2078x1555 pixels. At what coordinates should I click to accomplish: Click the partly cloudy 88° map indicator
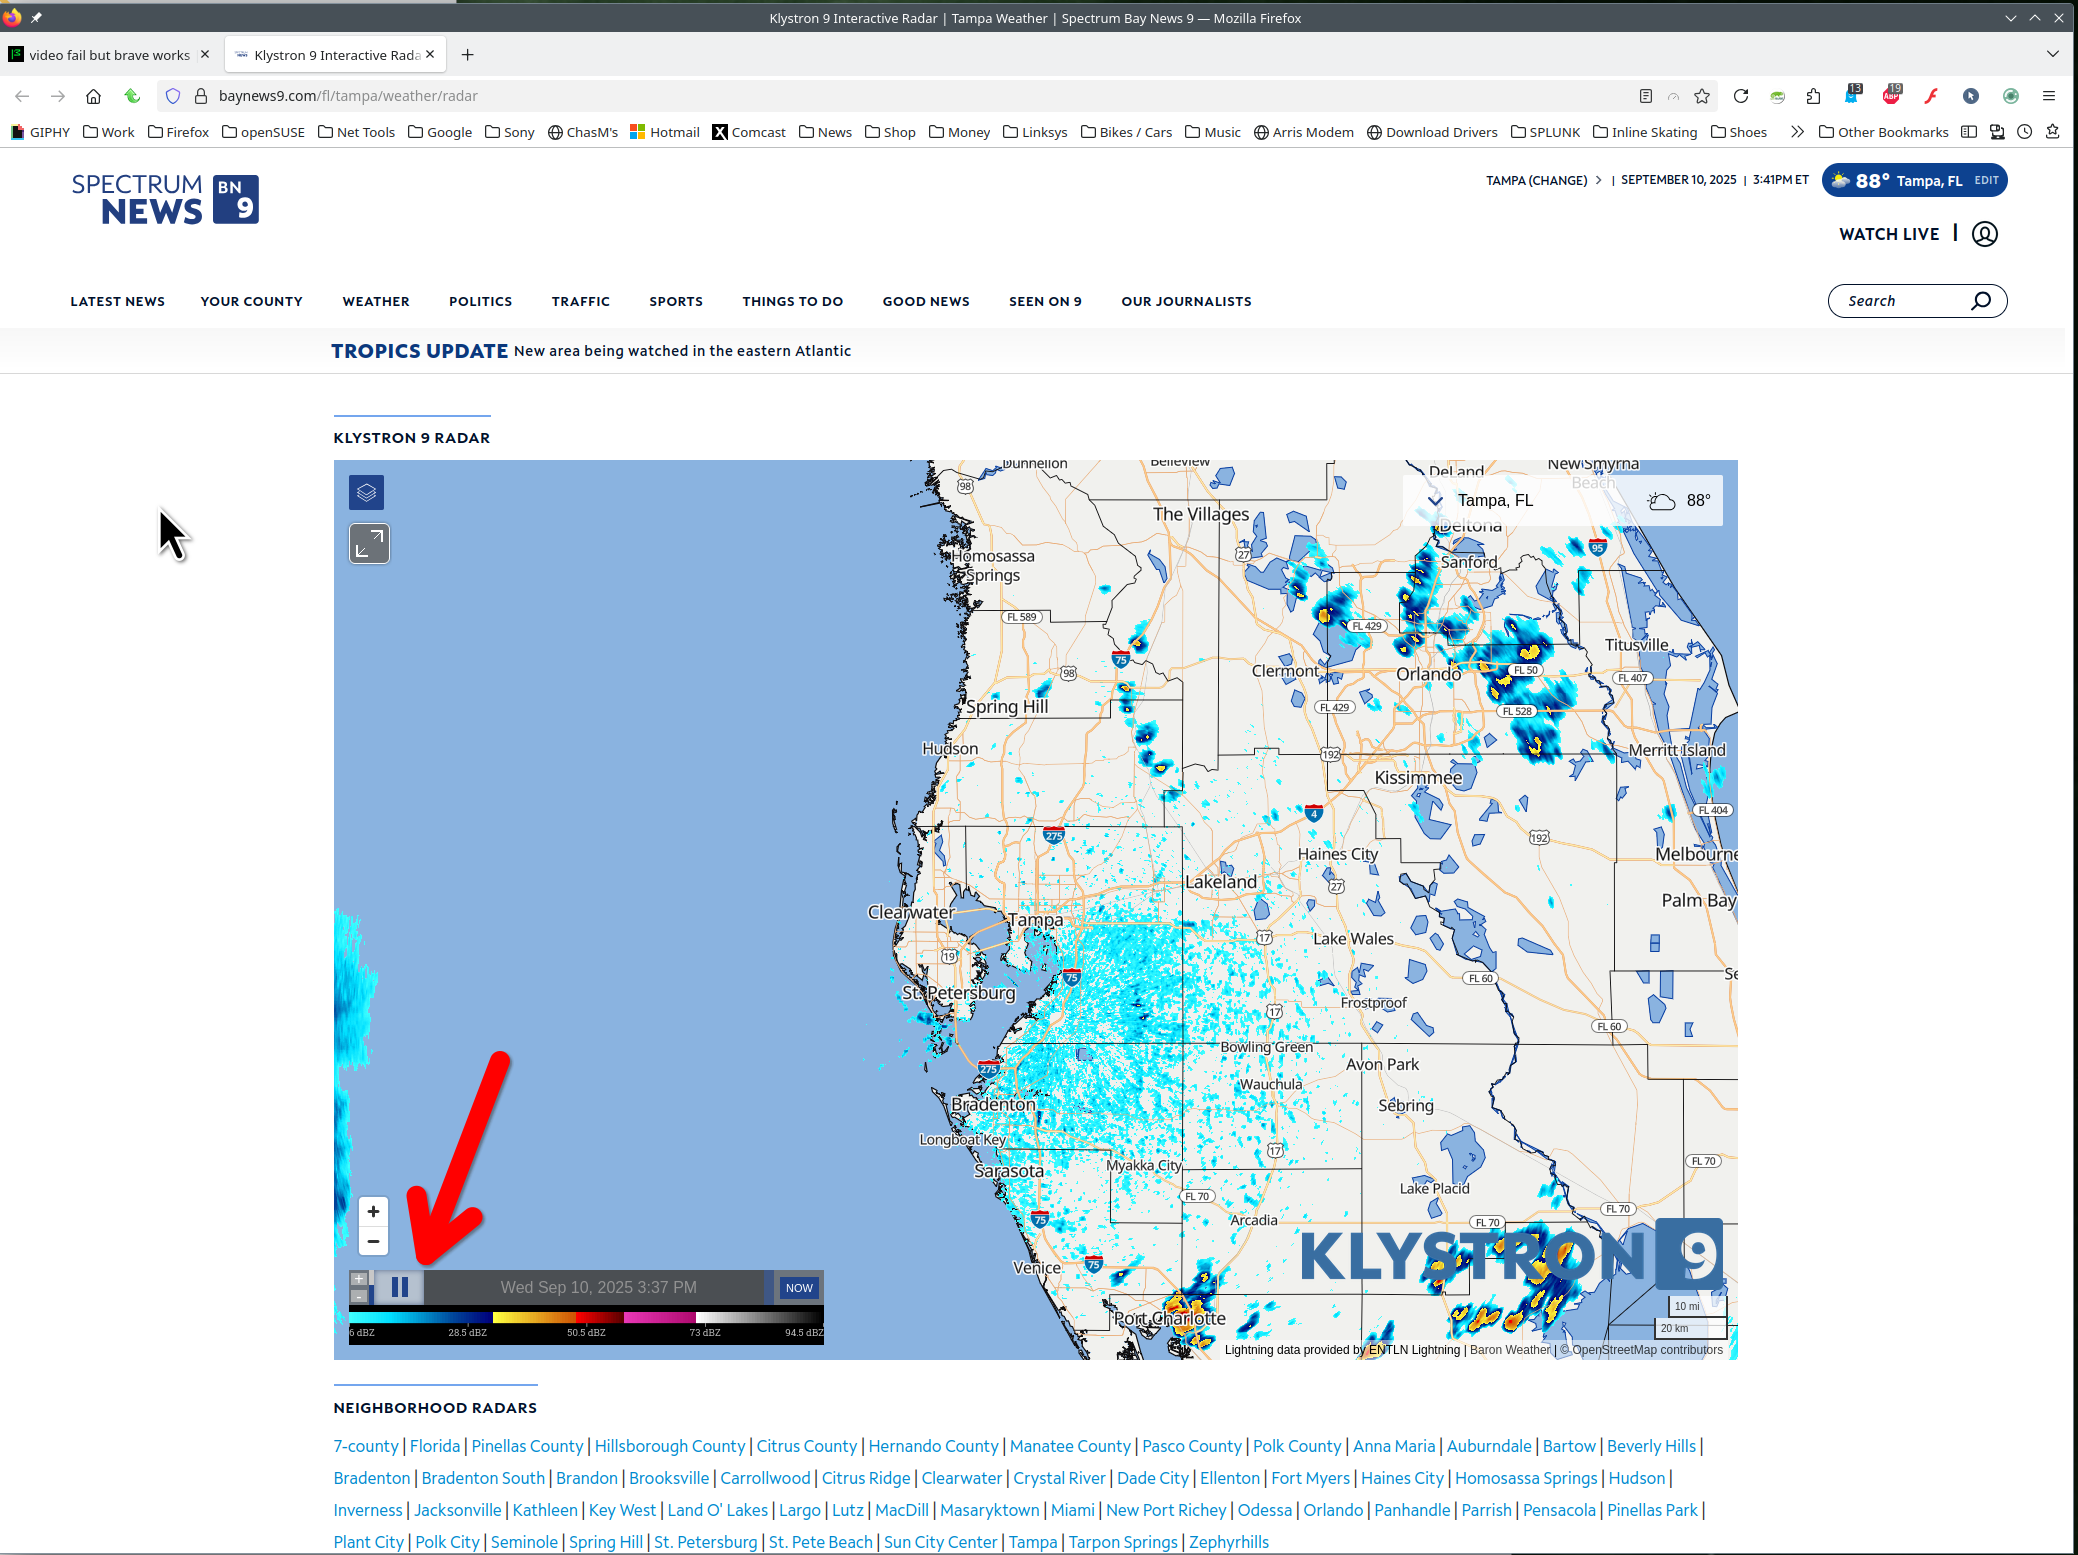(x=1679, y=501)
